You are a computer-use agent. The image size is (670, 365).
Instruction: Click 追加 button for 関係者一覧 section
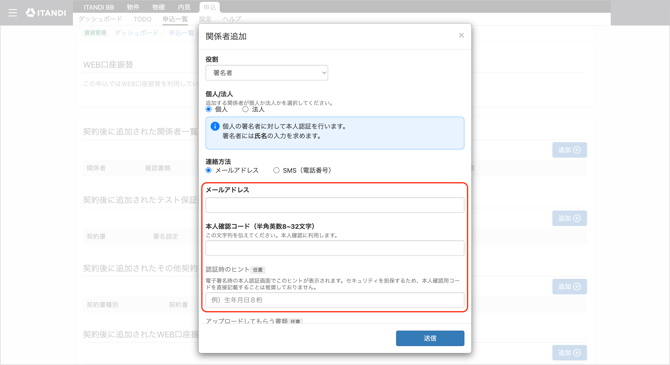tap(569, 150)
